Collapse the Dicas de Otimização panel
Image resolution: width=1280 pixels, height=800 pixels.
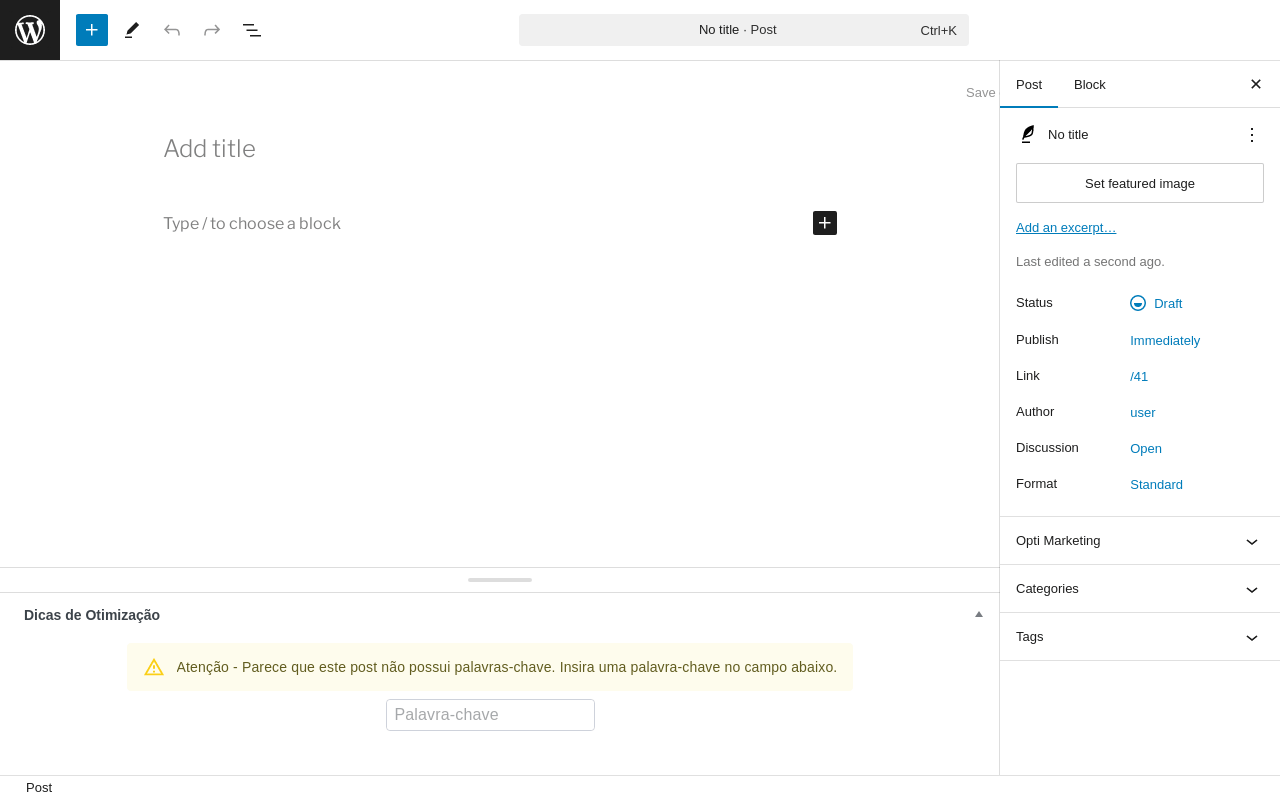coord(979,615)
